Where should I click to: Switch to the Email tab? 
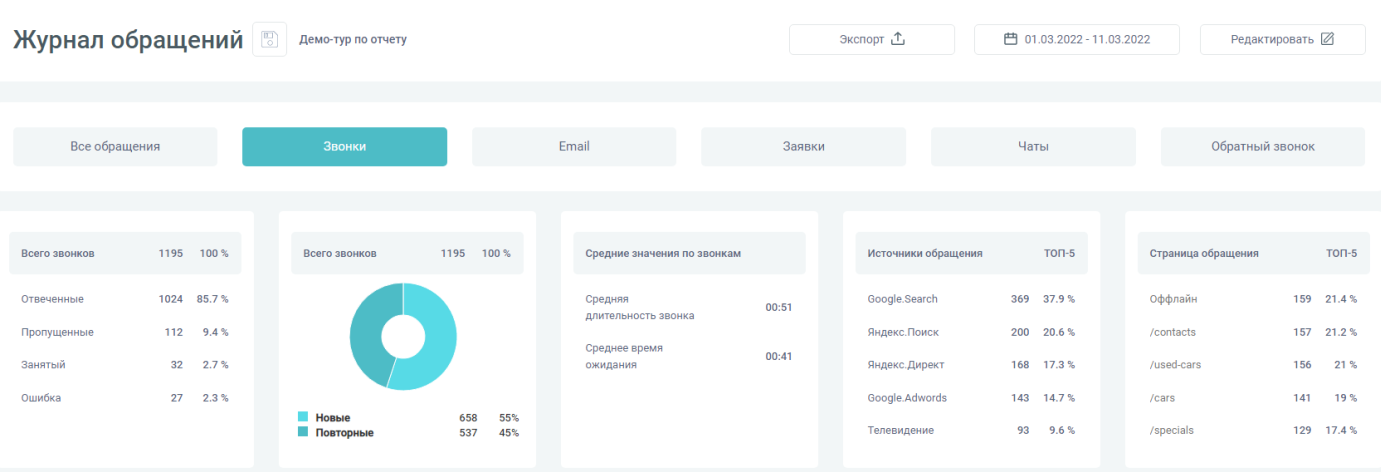pos(574,146)
